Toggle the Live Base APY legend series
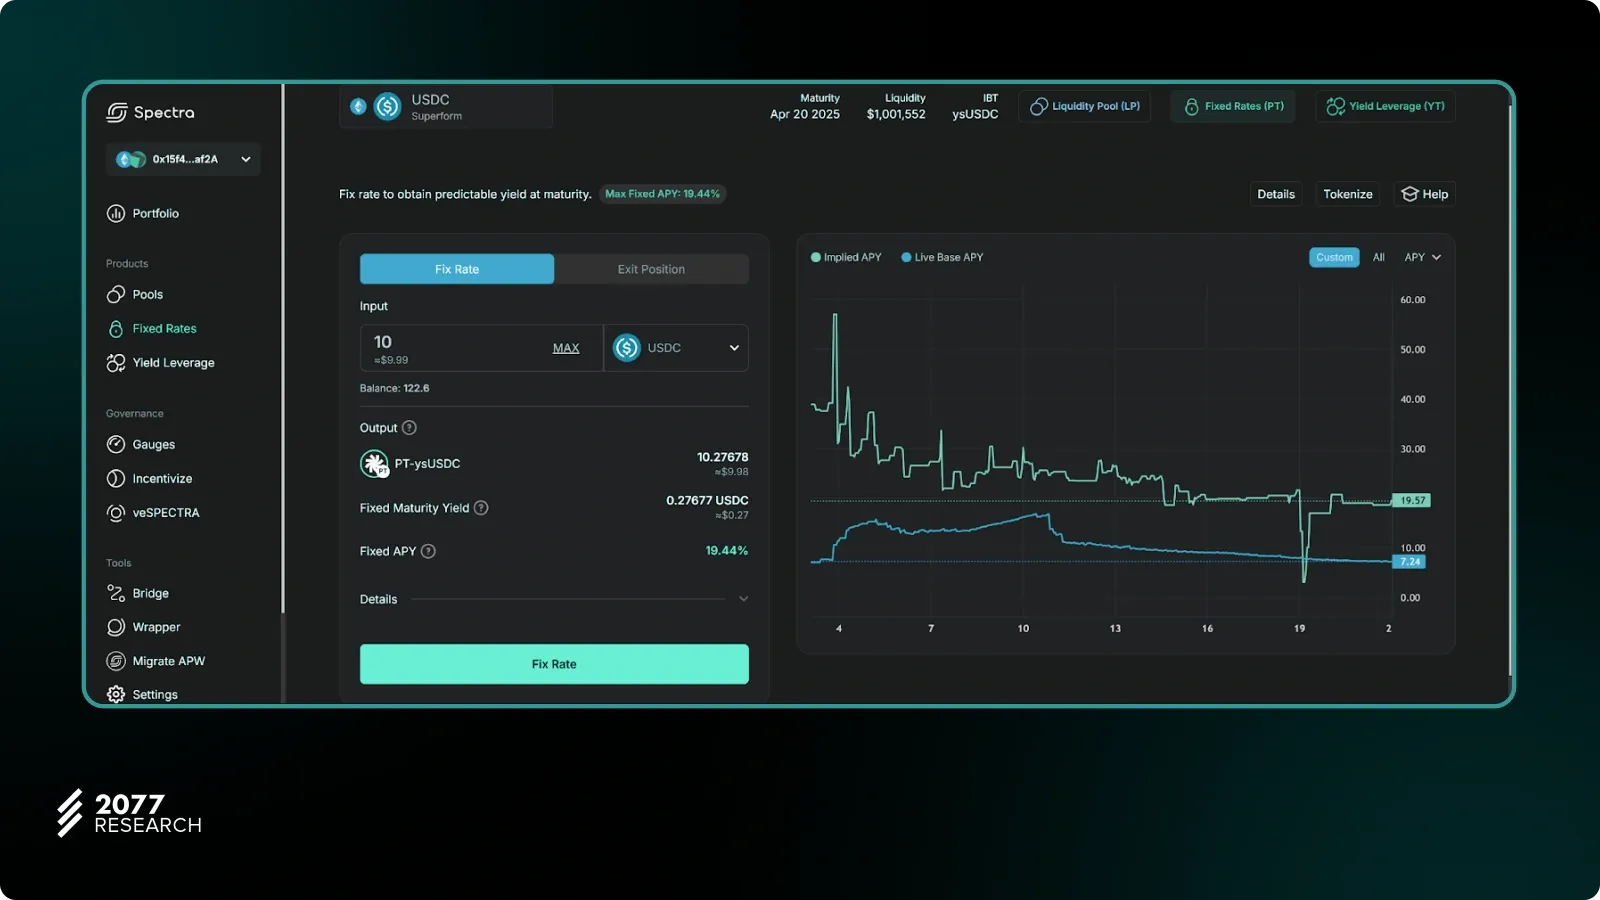 [942, 258]
